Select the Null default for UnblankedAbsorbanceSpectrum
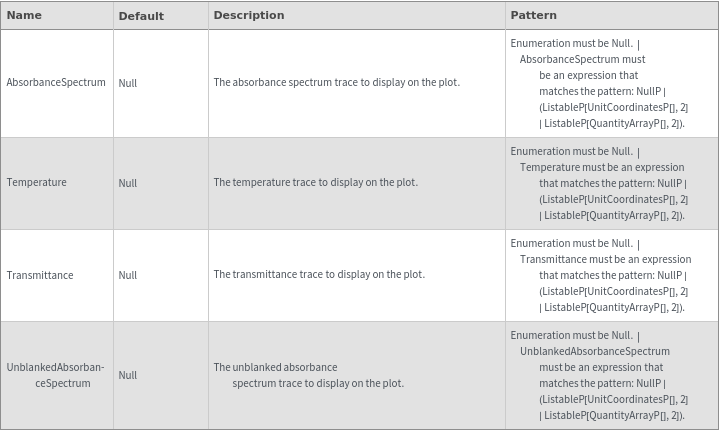 click(128, 375)
